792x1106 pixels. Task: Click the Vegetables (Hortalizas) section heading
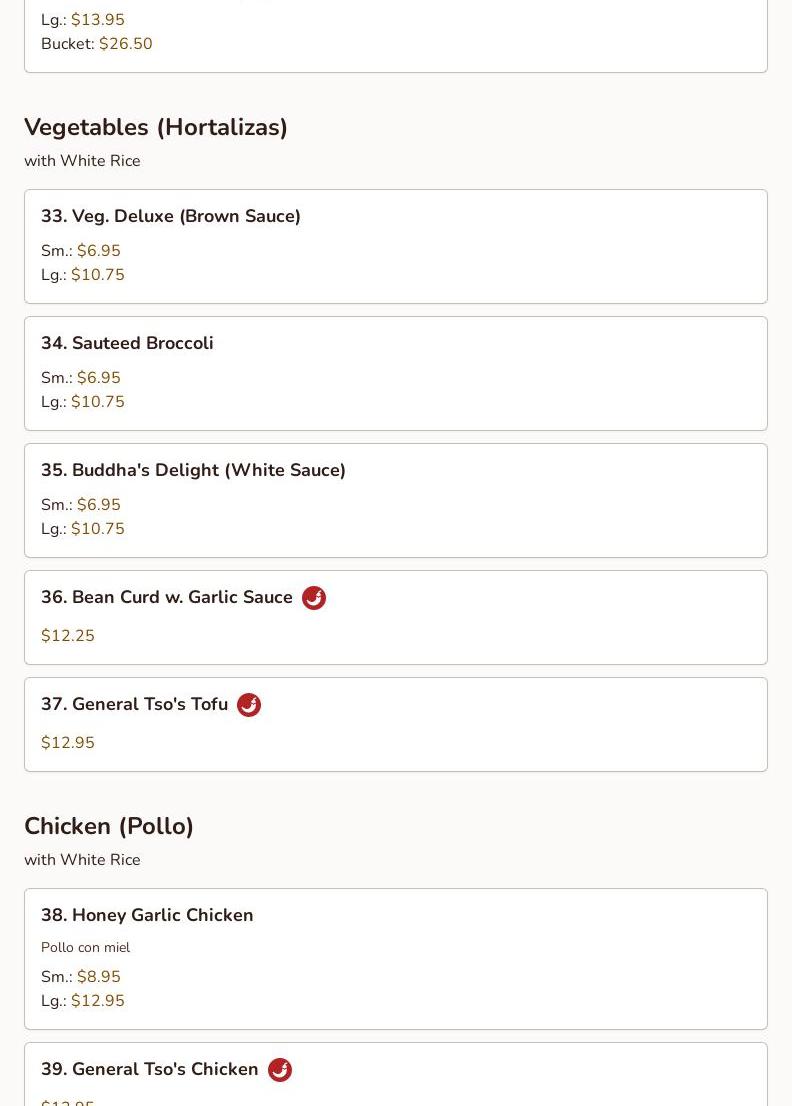[x=156, y=127]
